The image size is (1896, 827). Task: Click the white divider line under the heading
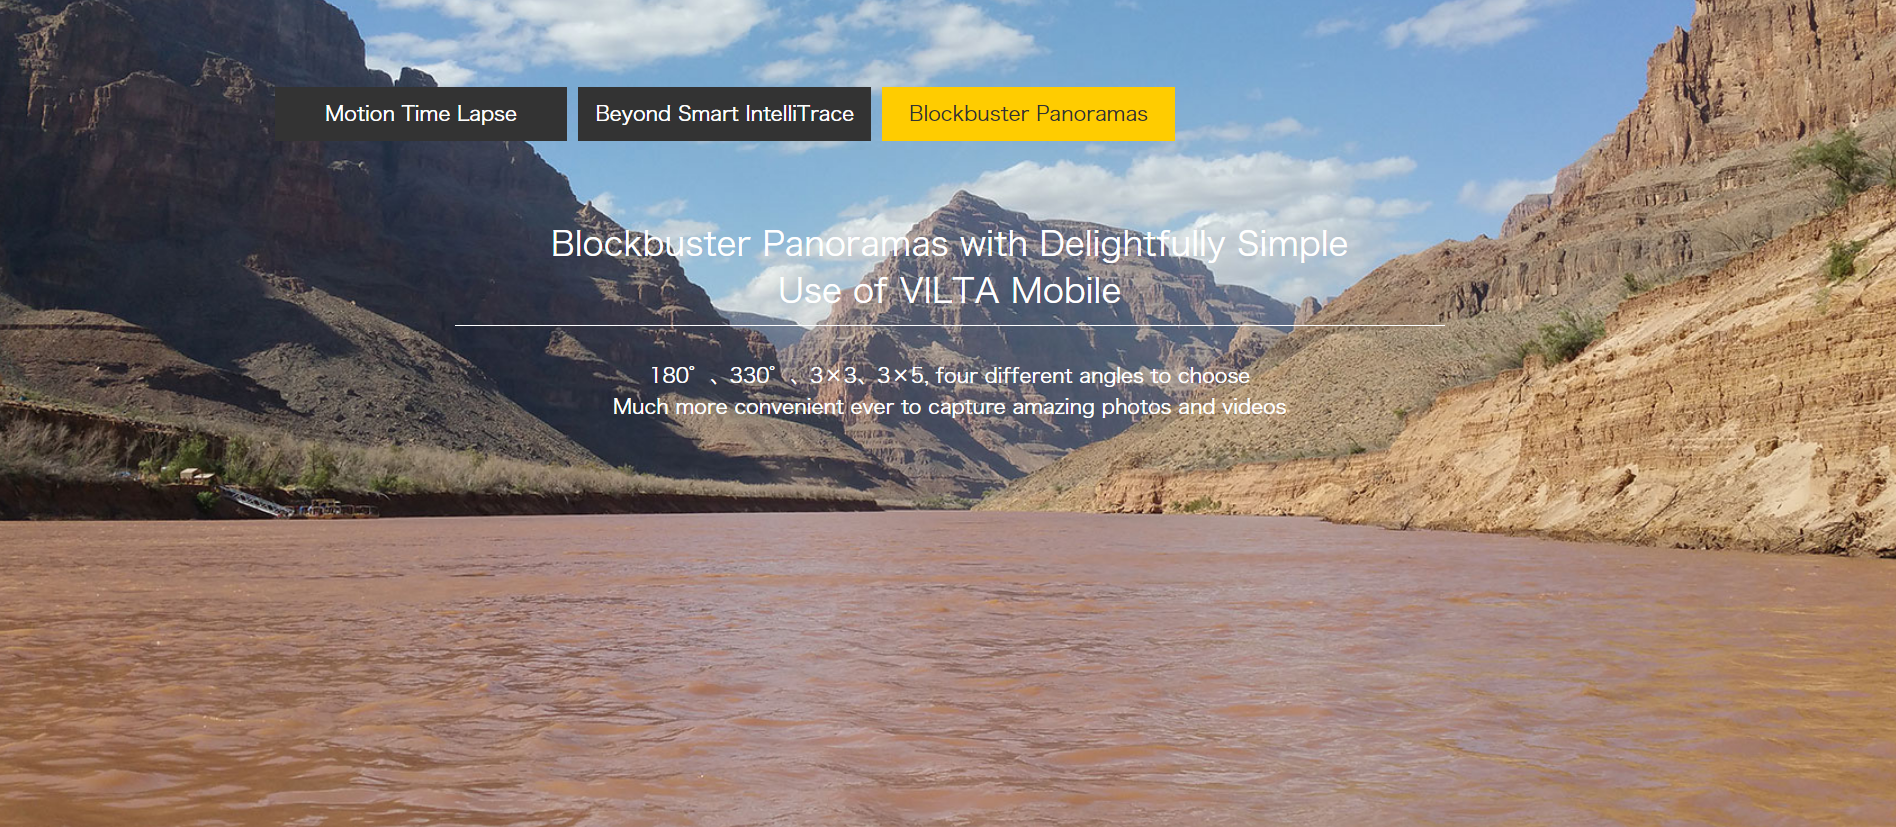point(949,325)
